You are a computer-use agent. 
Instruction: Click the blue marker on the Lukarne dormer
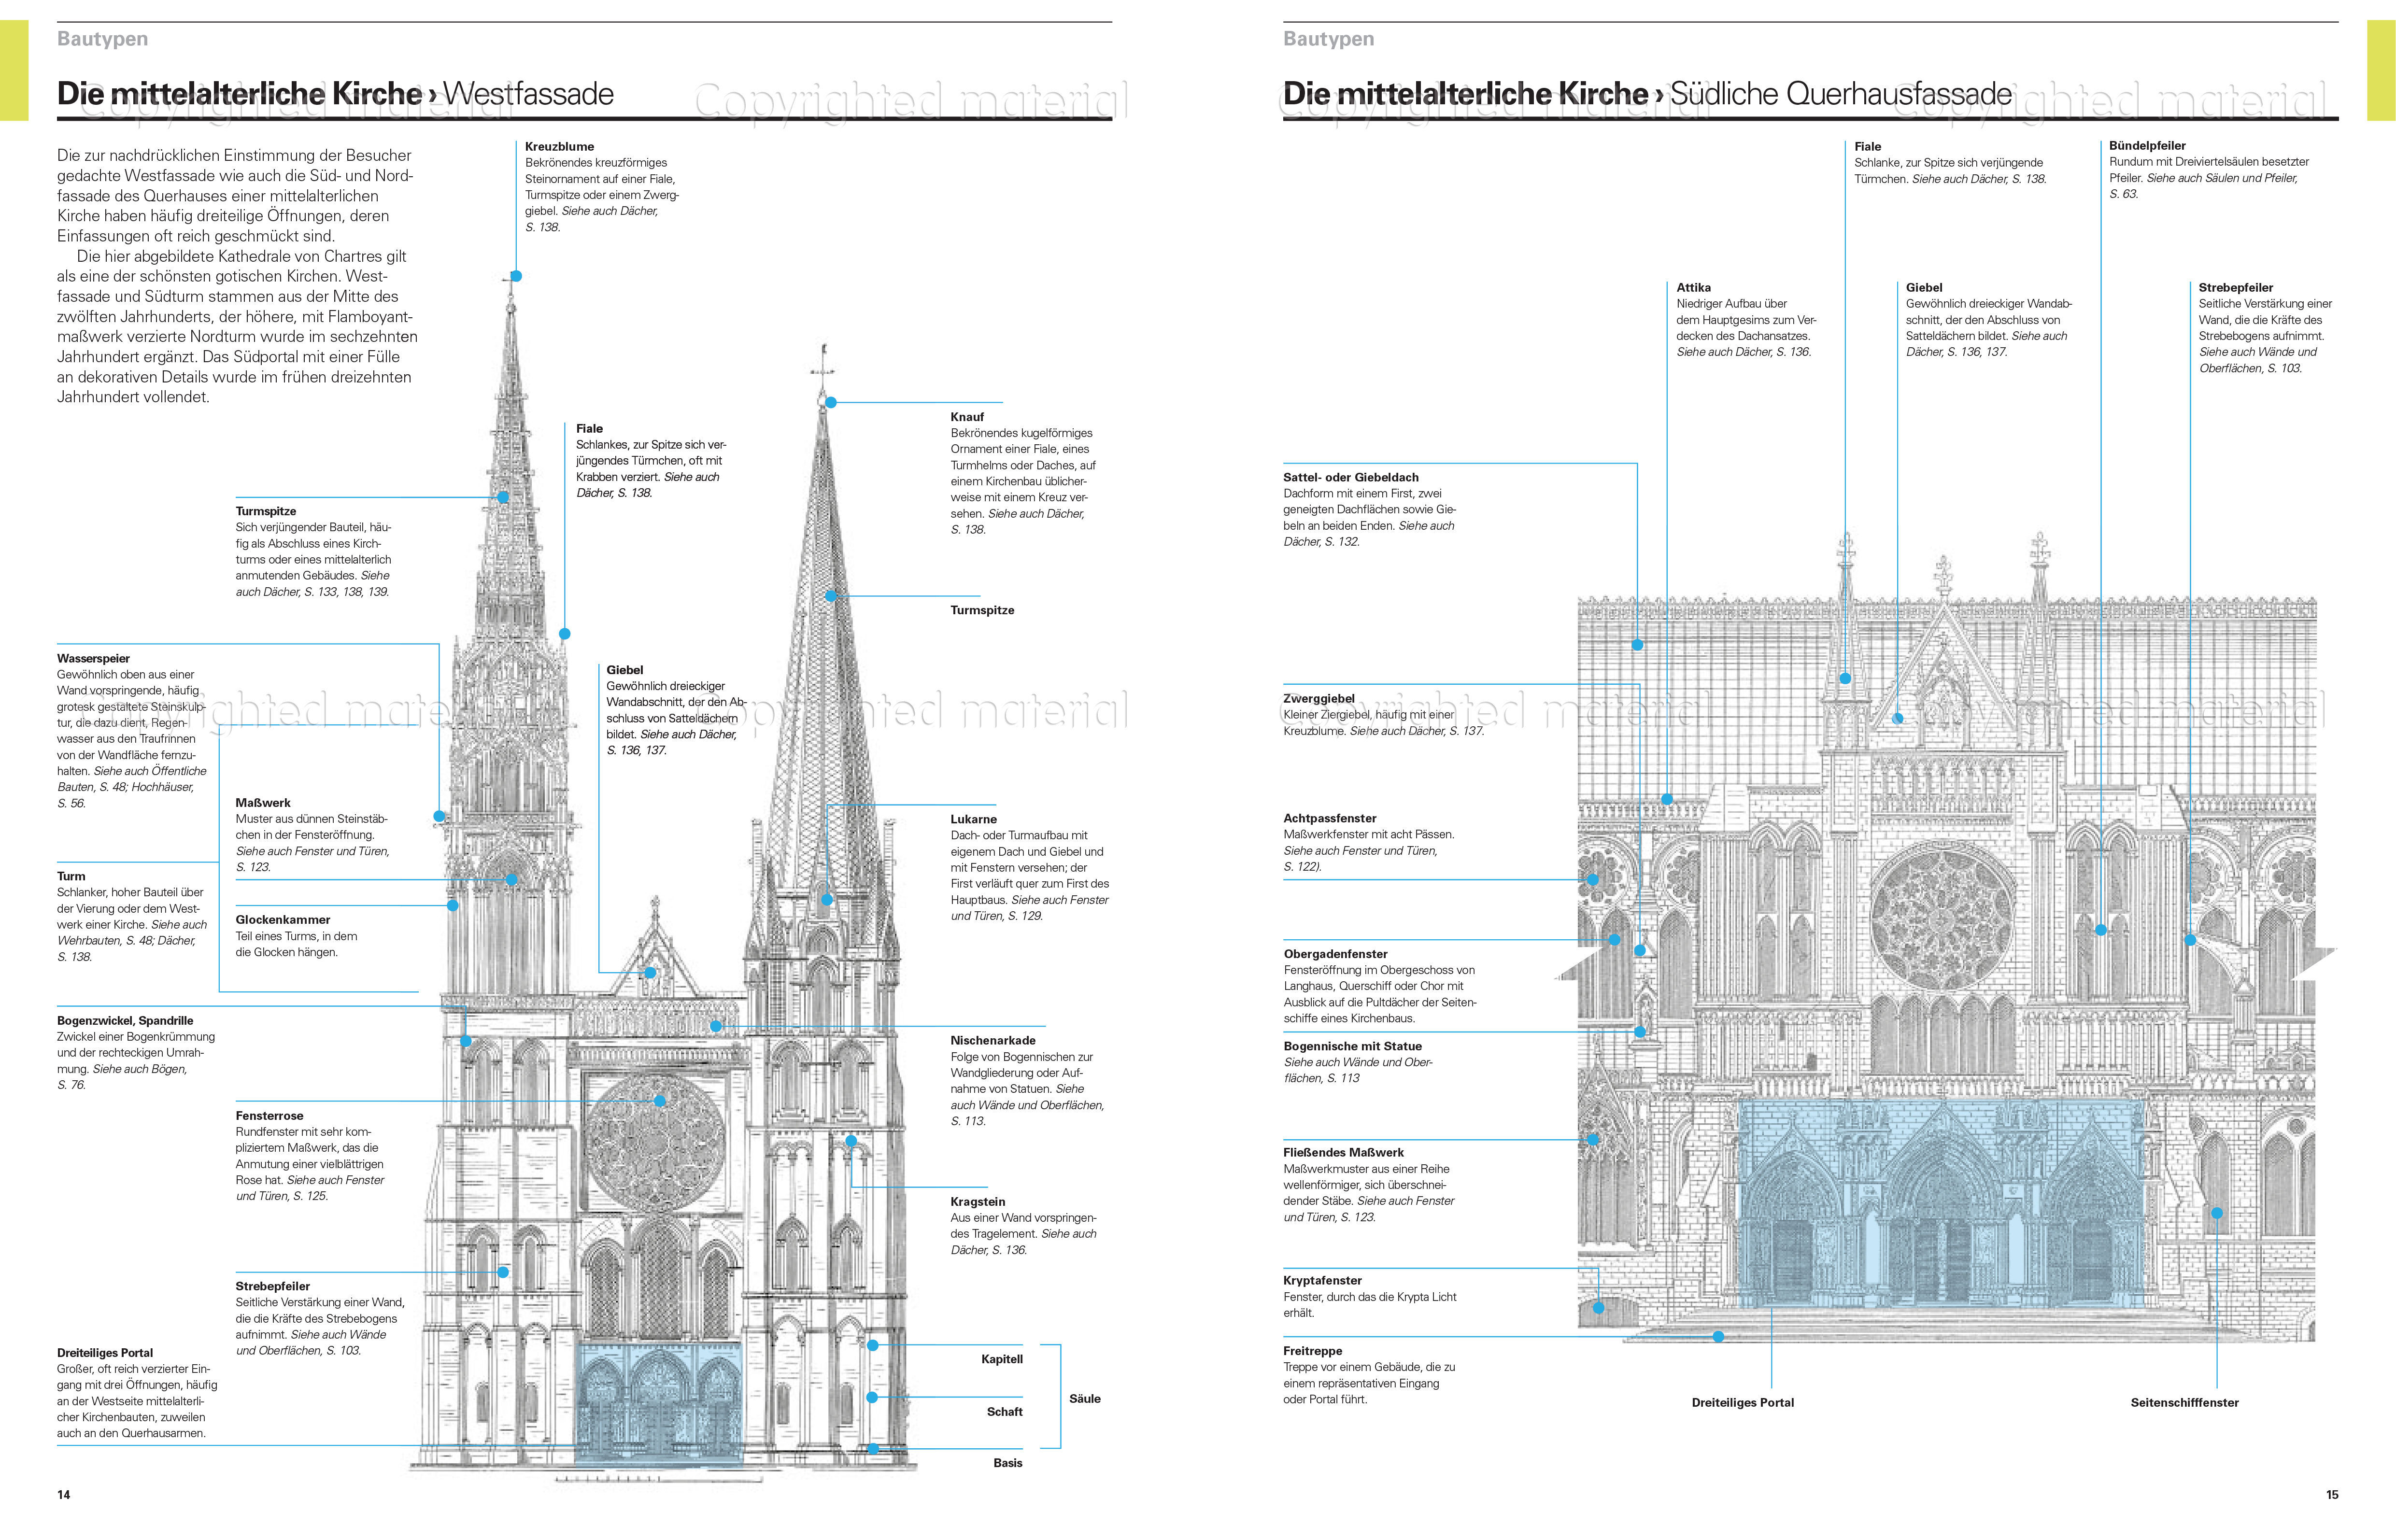[826, 899]
